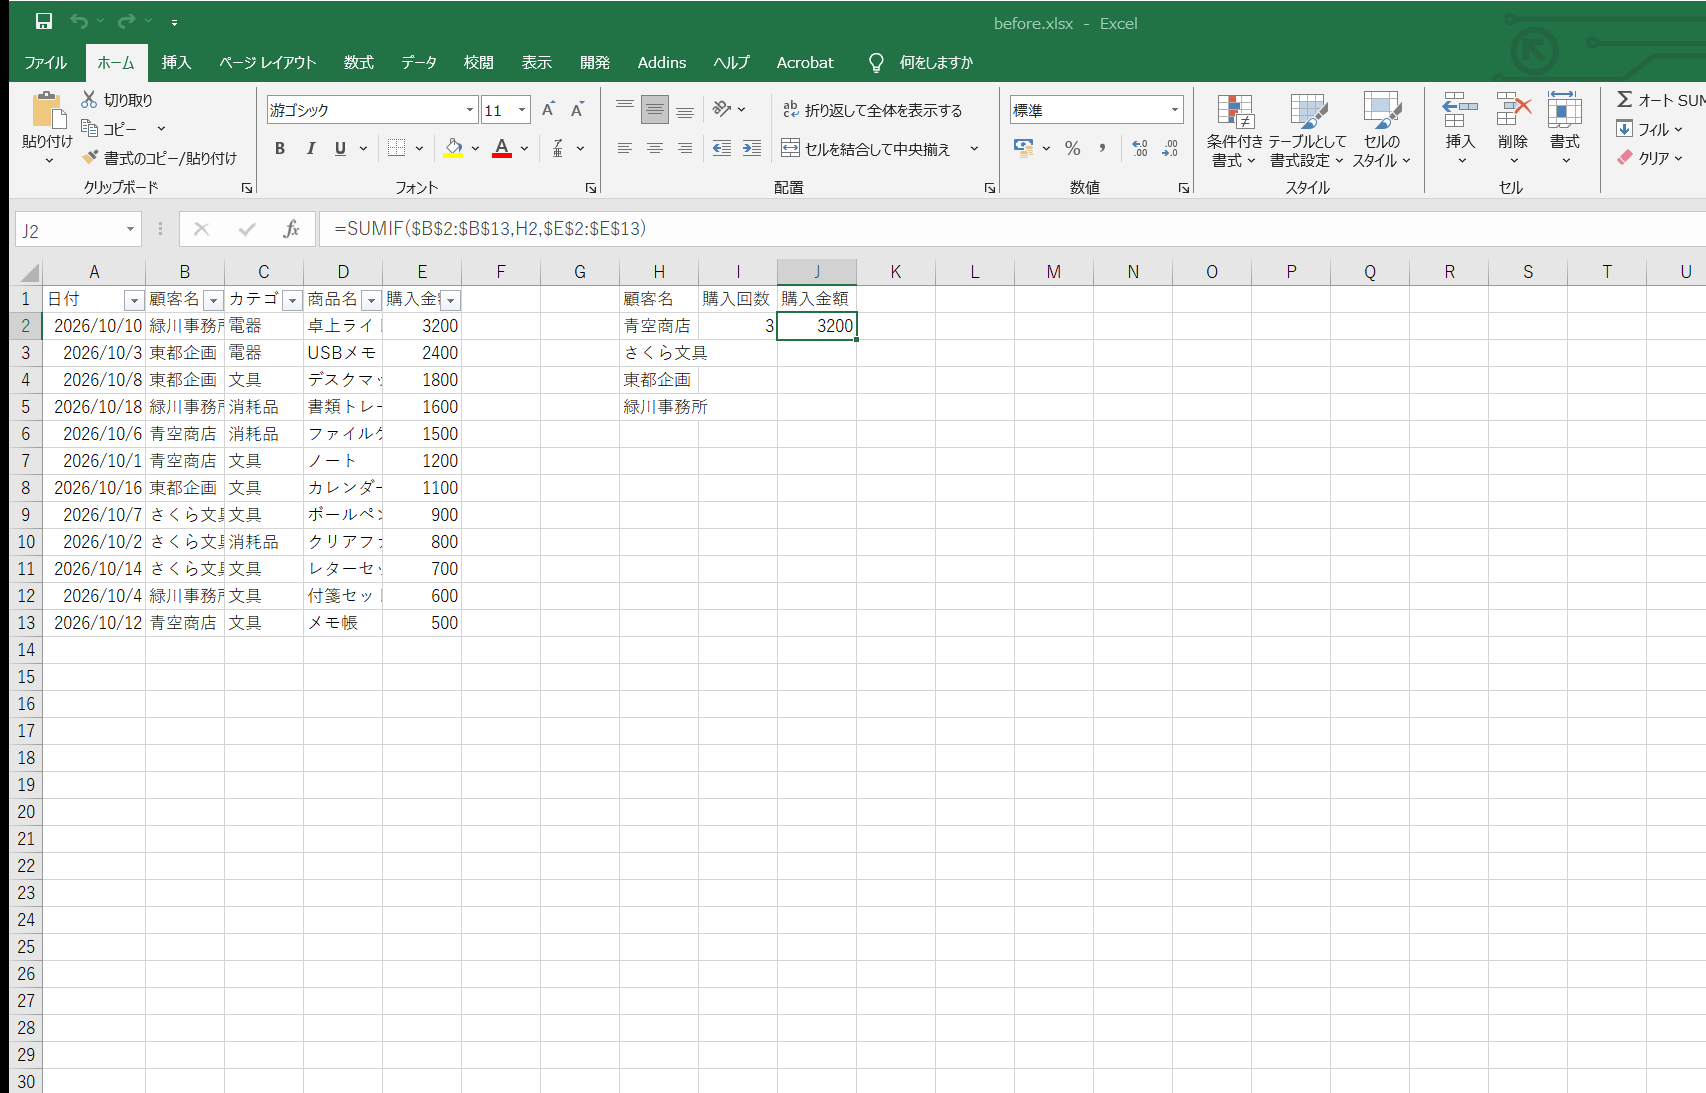Toggle Align Right horizontal alignment
The width and height of the screenshot is (1706, 1093).
[685, 148]
